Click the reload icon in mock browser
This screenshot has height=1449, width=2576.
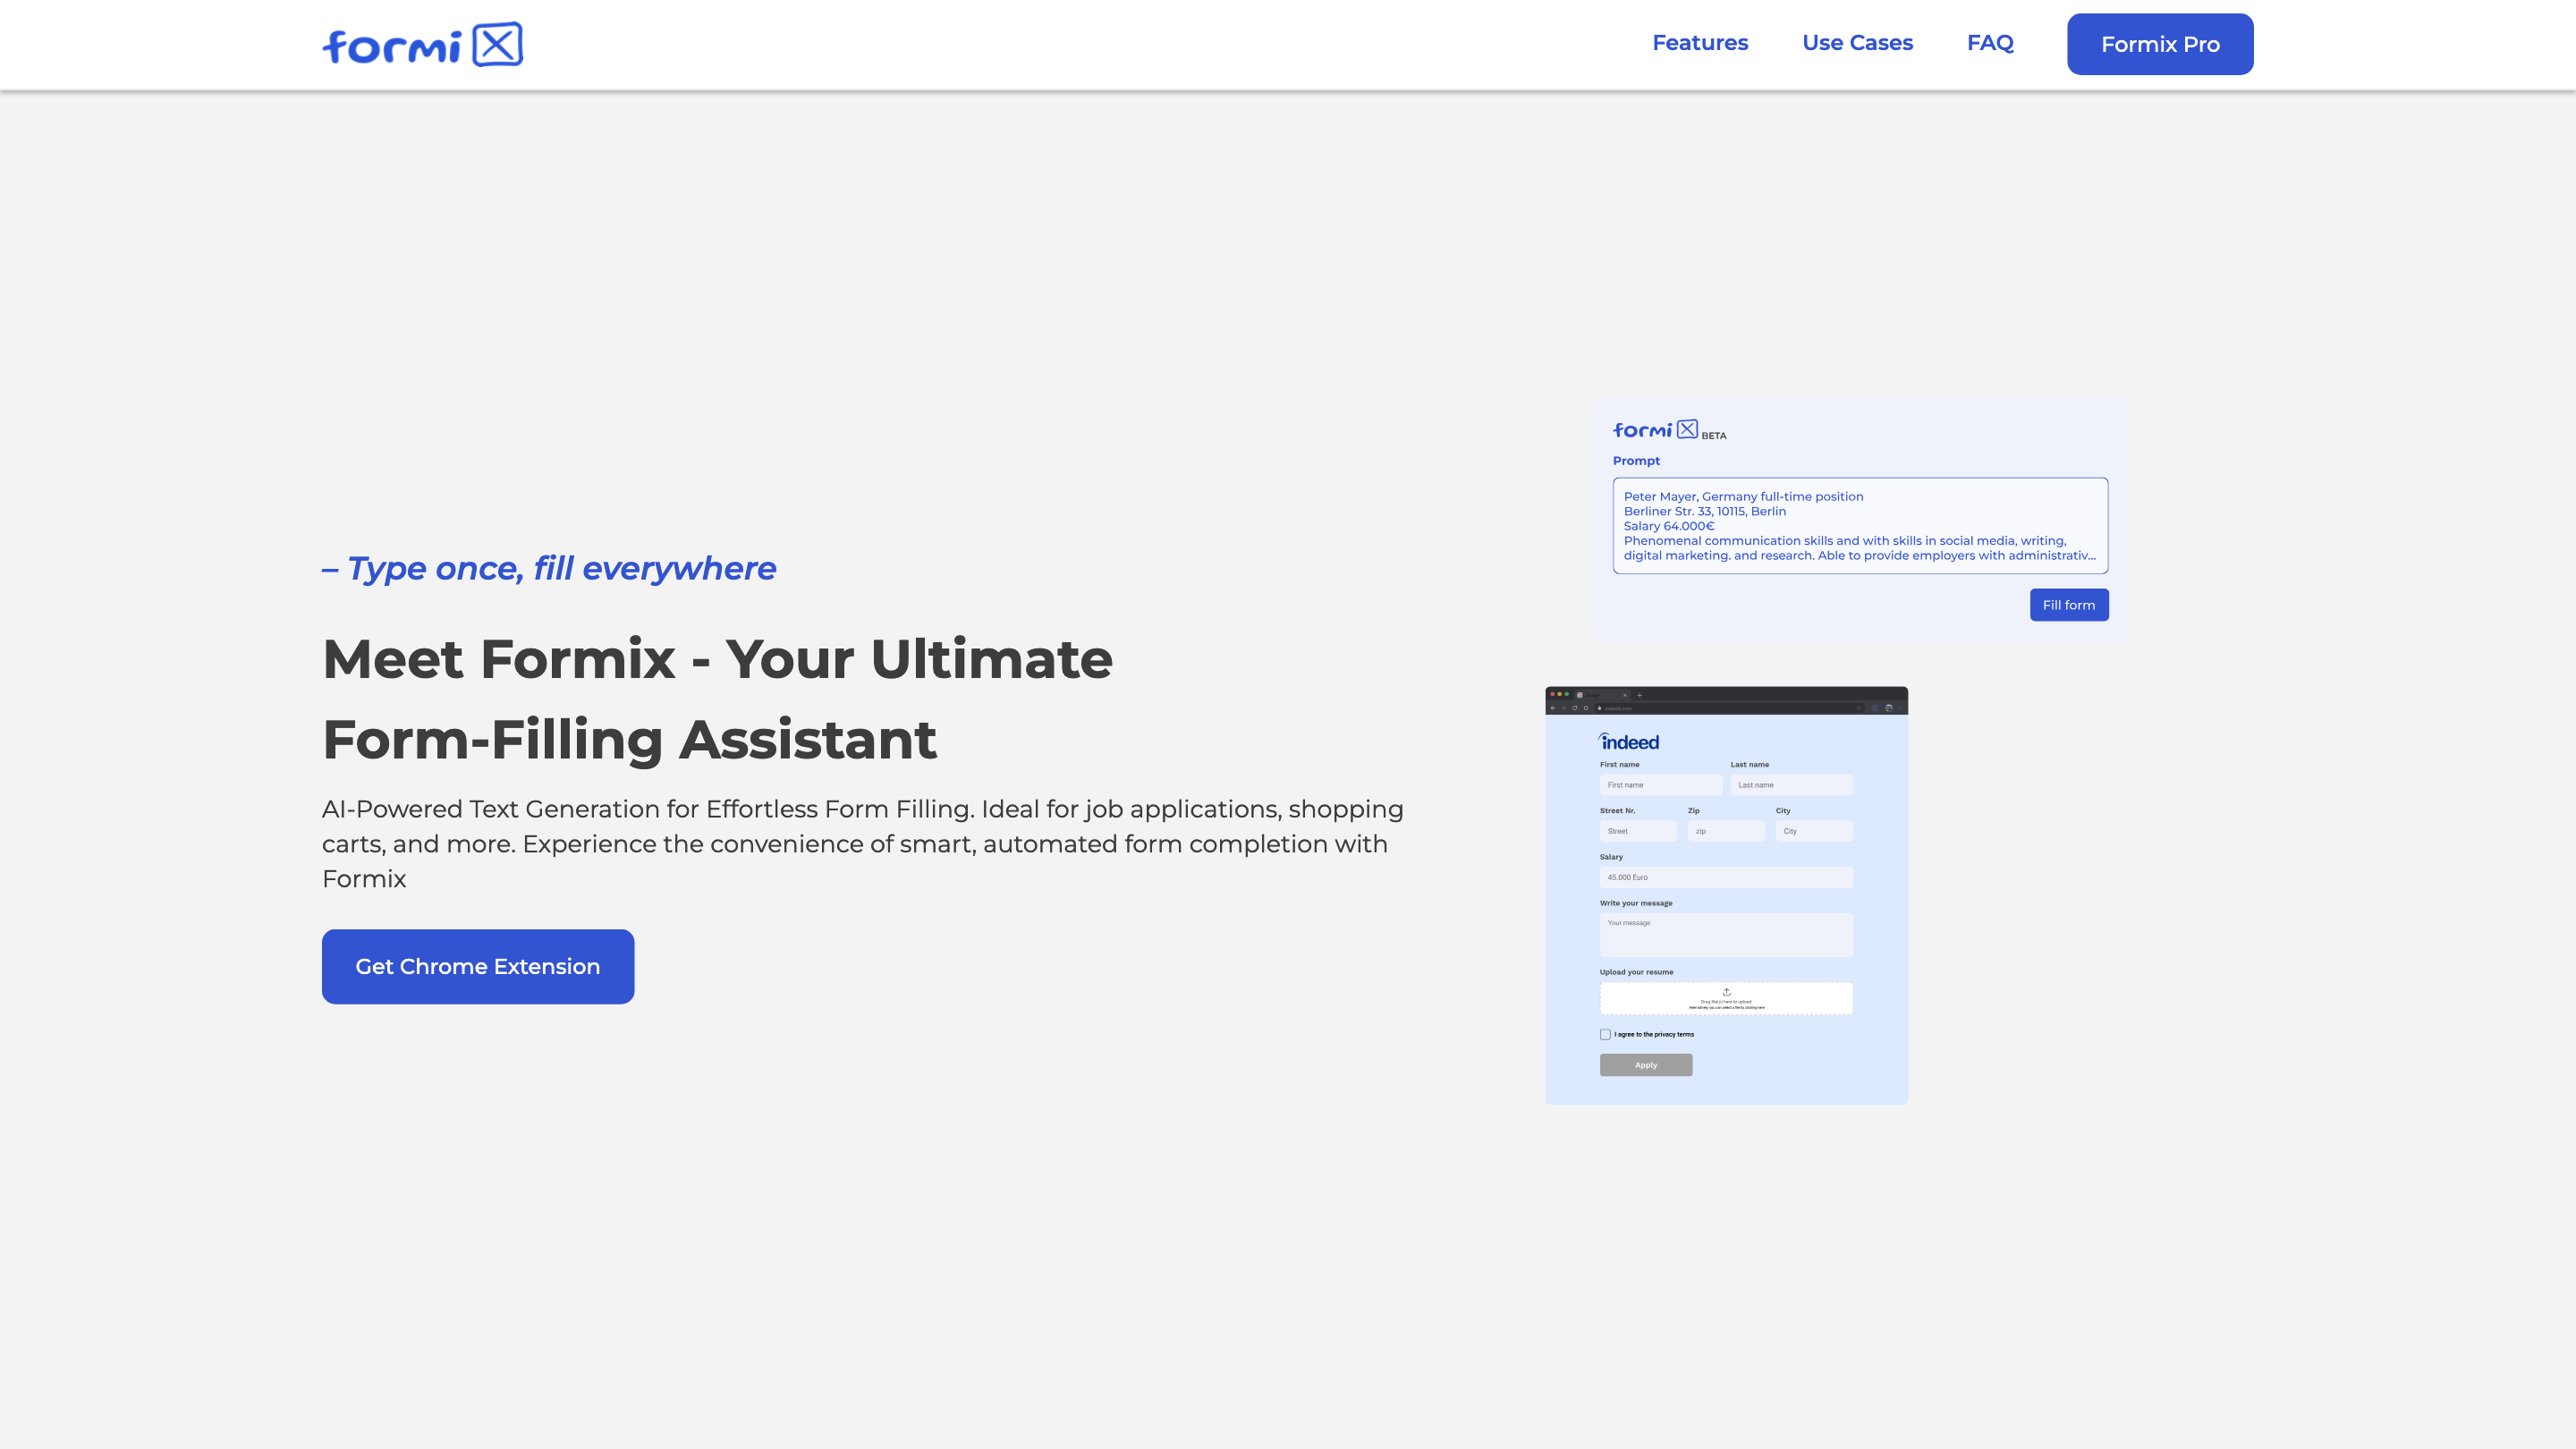tap(1575, 709)
